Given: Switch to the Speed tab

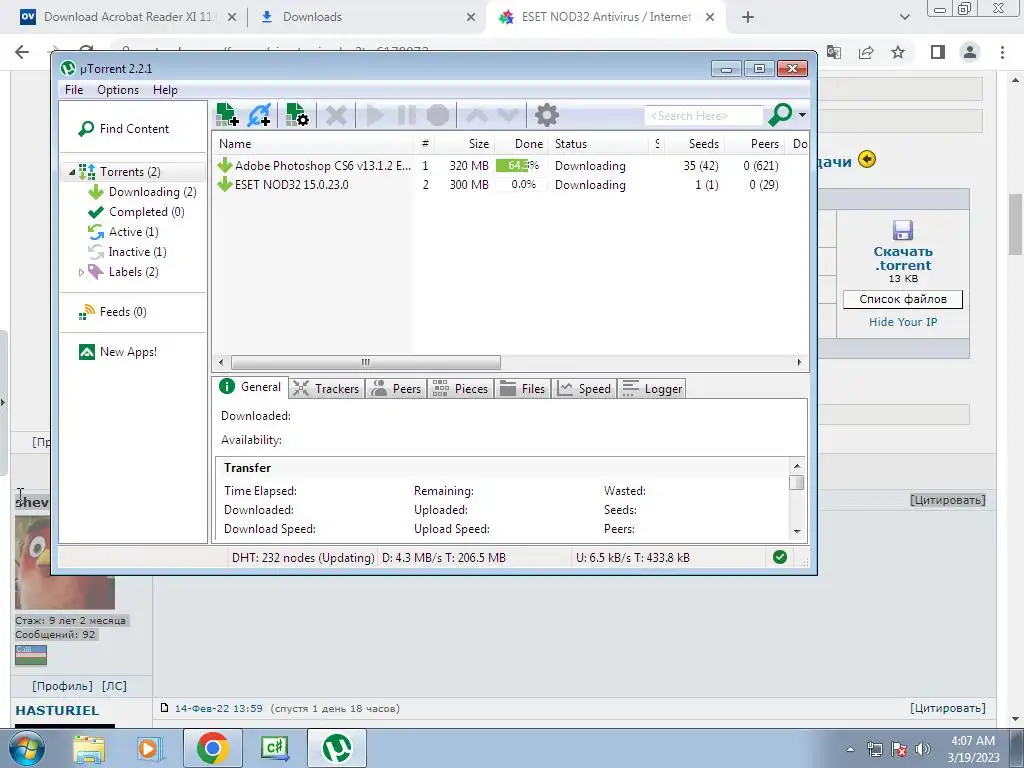Looking at the screenshot, I should click(584, 389).
